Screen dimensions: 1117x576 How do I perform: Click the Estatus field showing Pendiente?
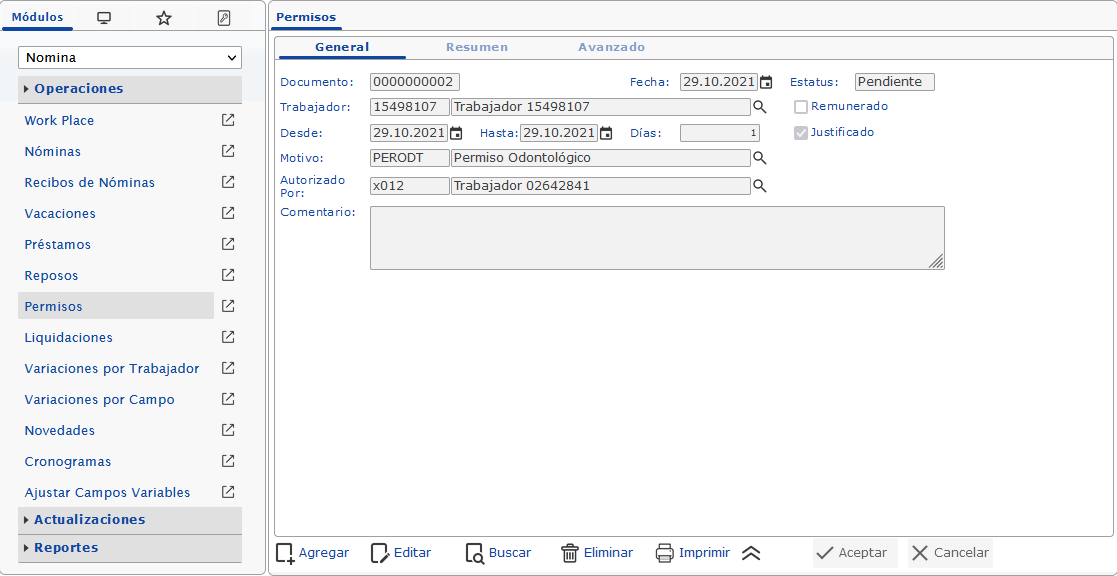[895, 82]
